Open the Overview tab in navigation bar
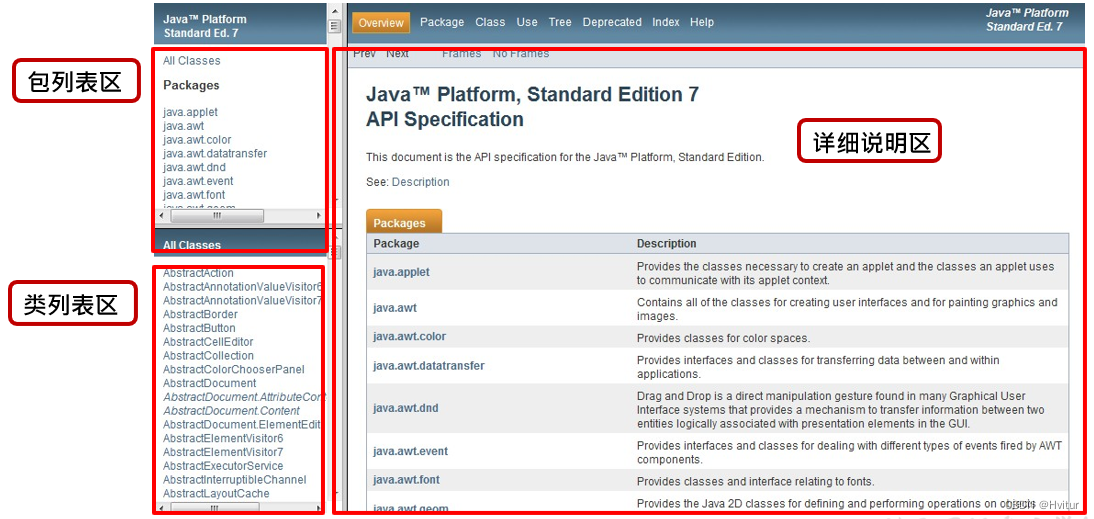 (381, 22)
